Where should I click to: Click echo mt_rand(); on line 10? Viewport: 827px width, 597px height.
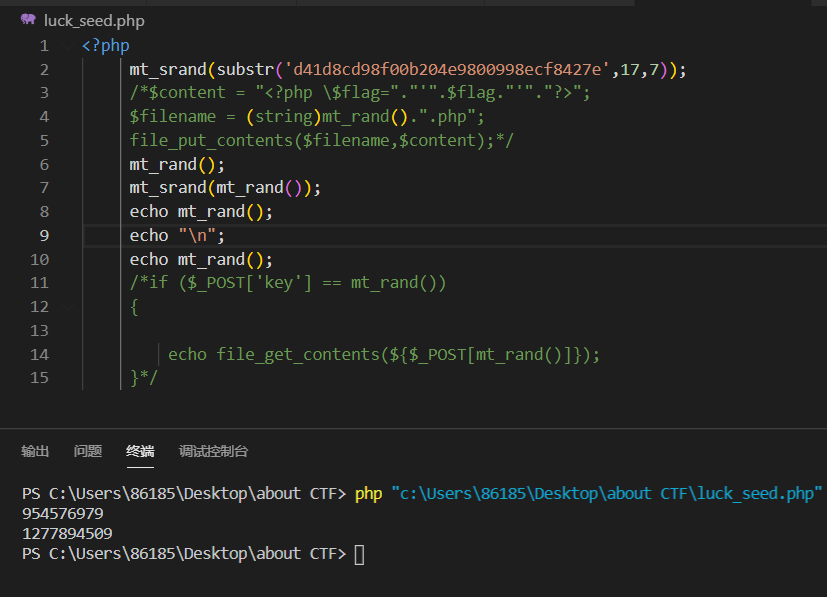coord(201,259)
